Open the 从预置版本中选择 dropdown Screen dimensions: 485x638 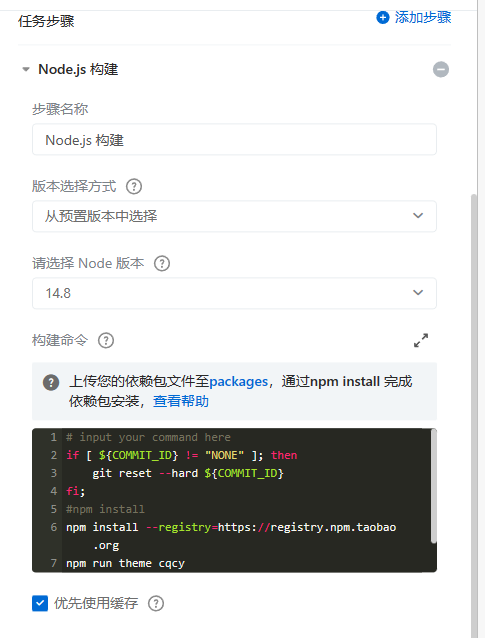point(234,216)
